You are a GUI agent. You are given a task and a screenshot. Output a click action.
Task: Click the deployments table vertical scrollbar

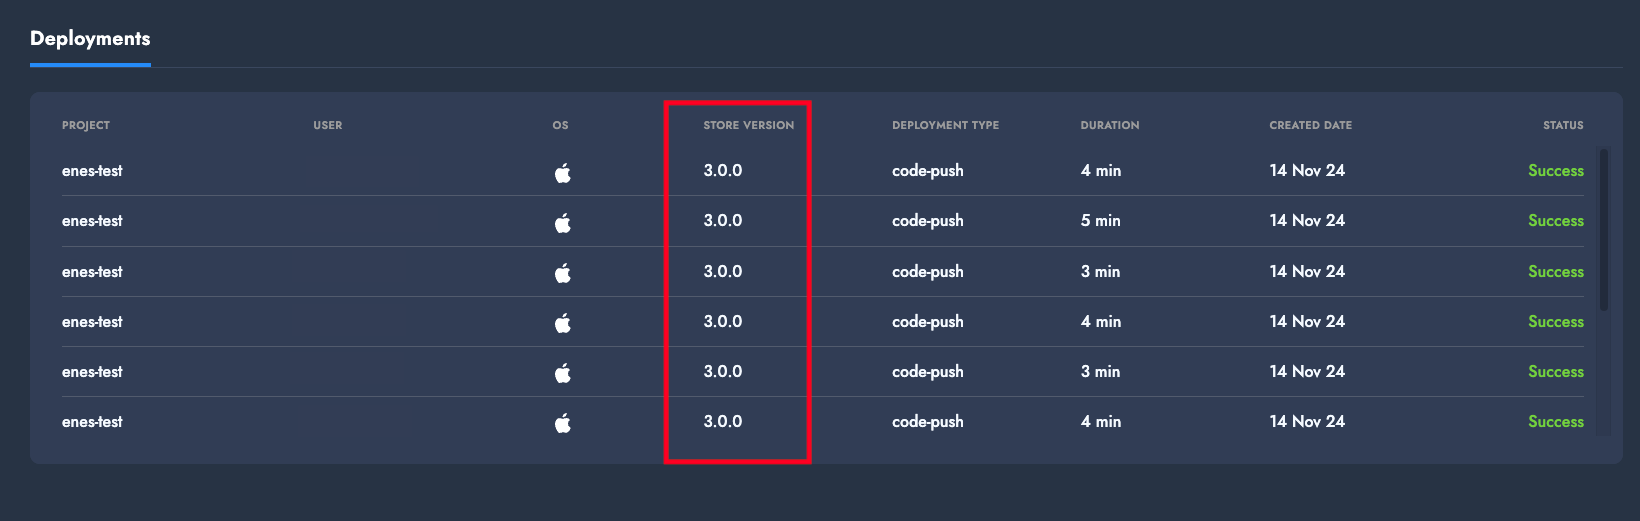[x=1604, y=230]
